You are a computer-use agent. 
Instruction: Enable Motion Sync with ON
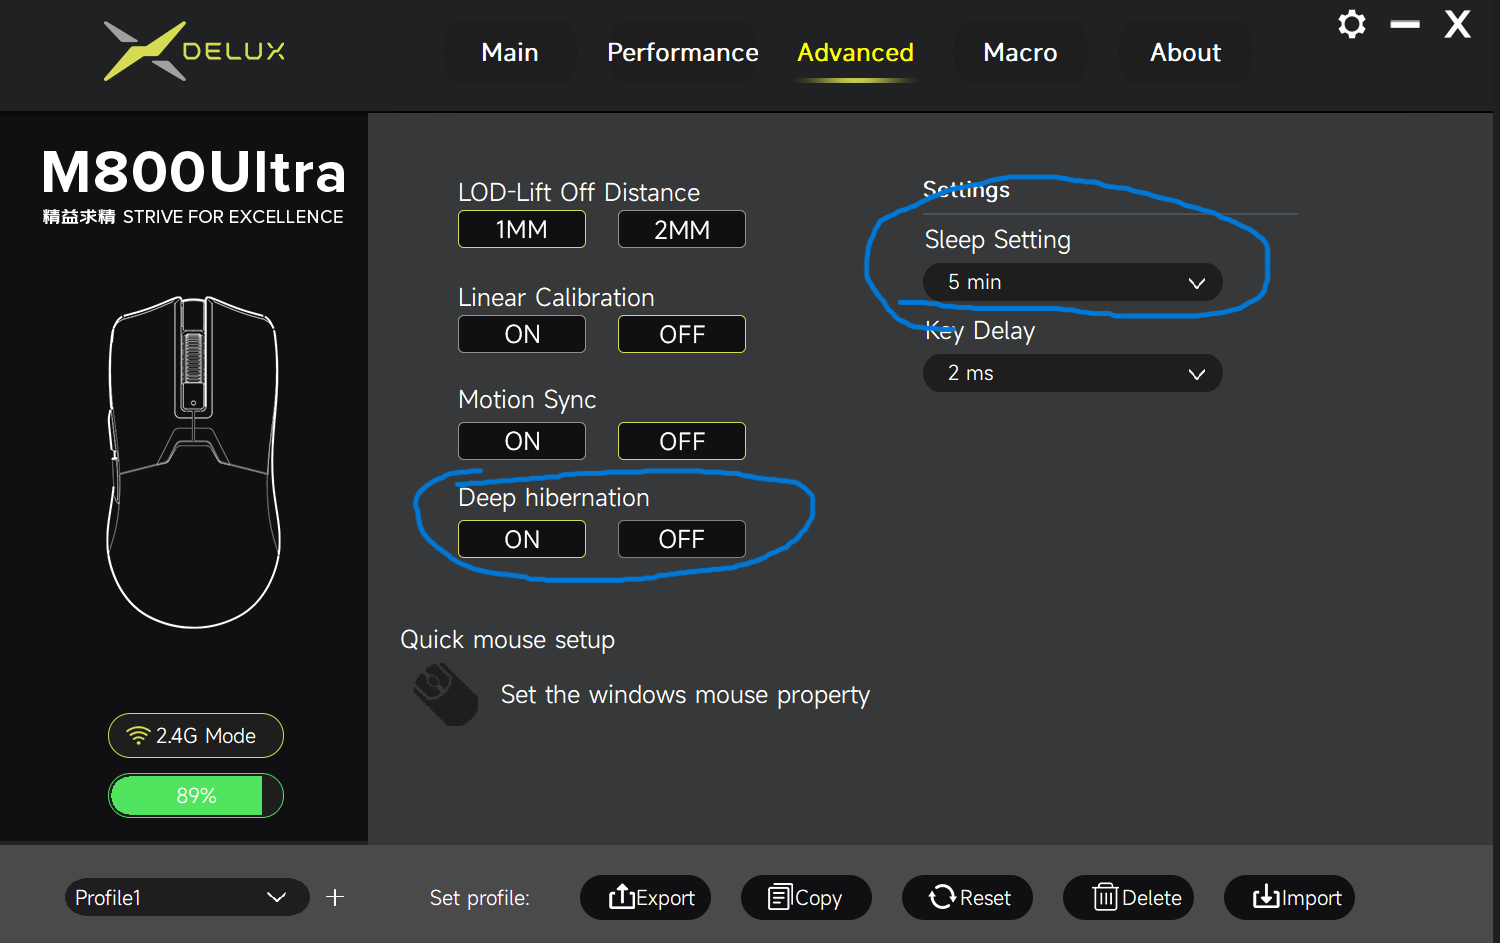pyautogui.click(x=522, y=441)
